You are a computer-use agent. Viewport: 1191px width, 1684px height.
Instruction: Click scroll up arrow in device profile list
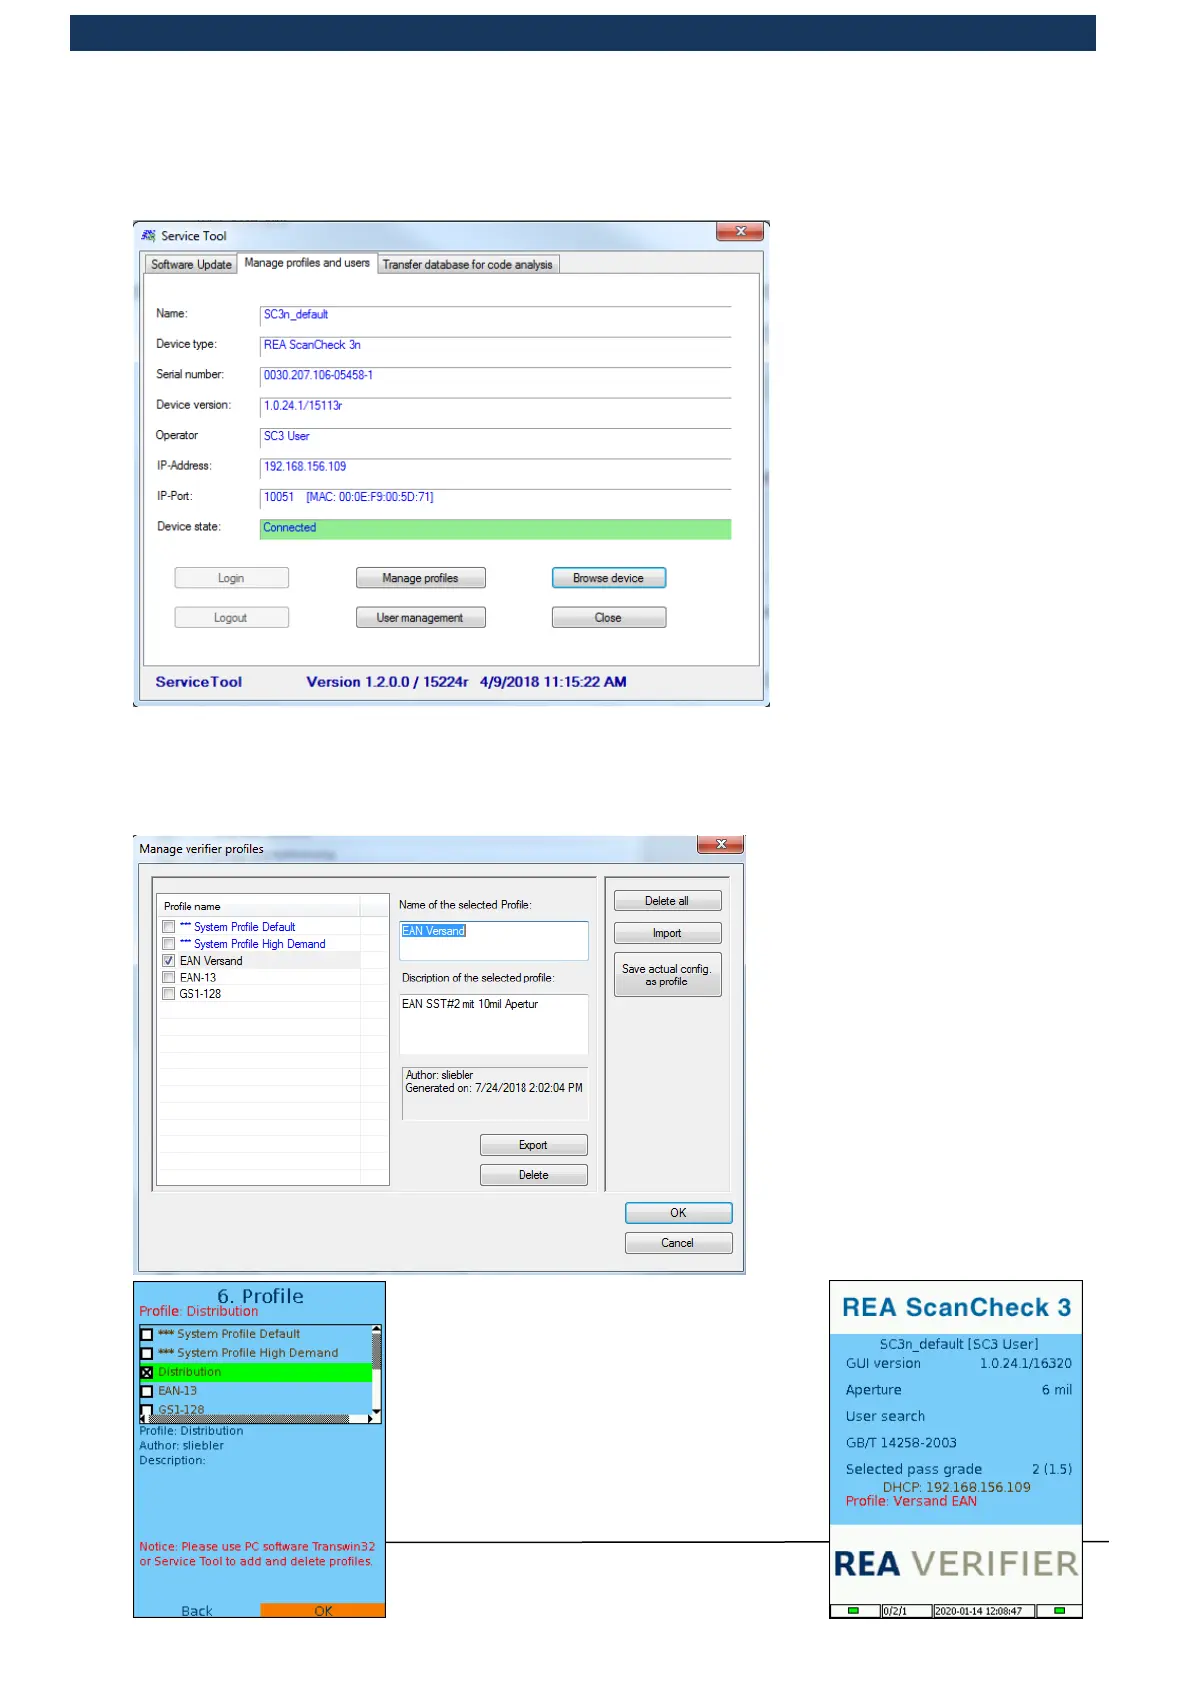(x=376, y=1330)
